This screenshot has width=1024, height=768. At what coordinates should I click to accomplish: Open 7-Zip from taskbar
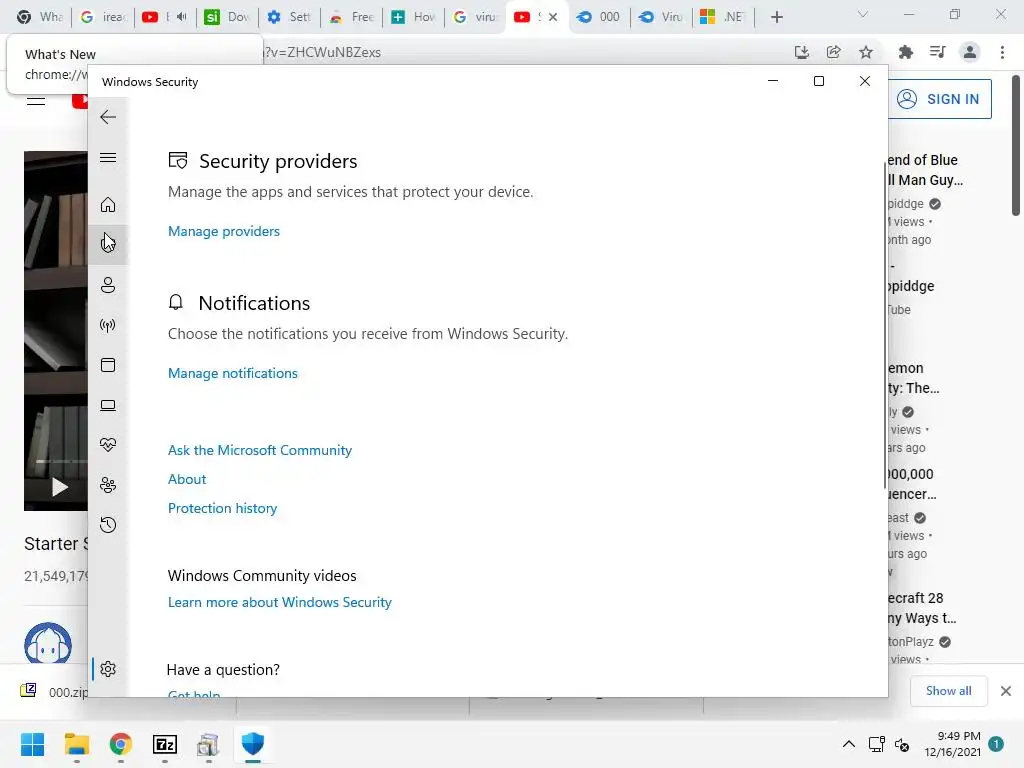[x=165, y=744]
